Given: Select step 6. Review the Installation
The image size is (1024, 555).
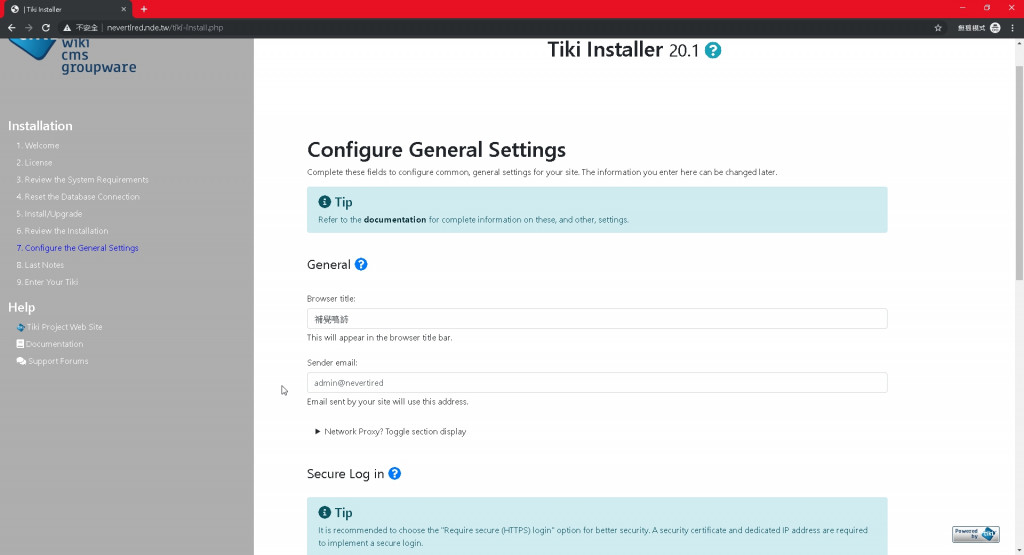Looking at the screenshot, I should pyautogui.click(x=63, y=230).
